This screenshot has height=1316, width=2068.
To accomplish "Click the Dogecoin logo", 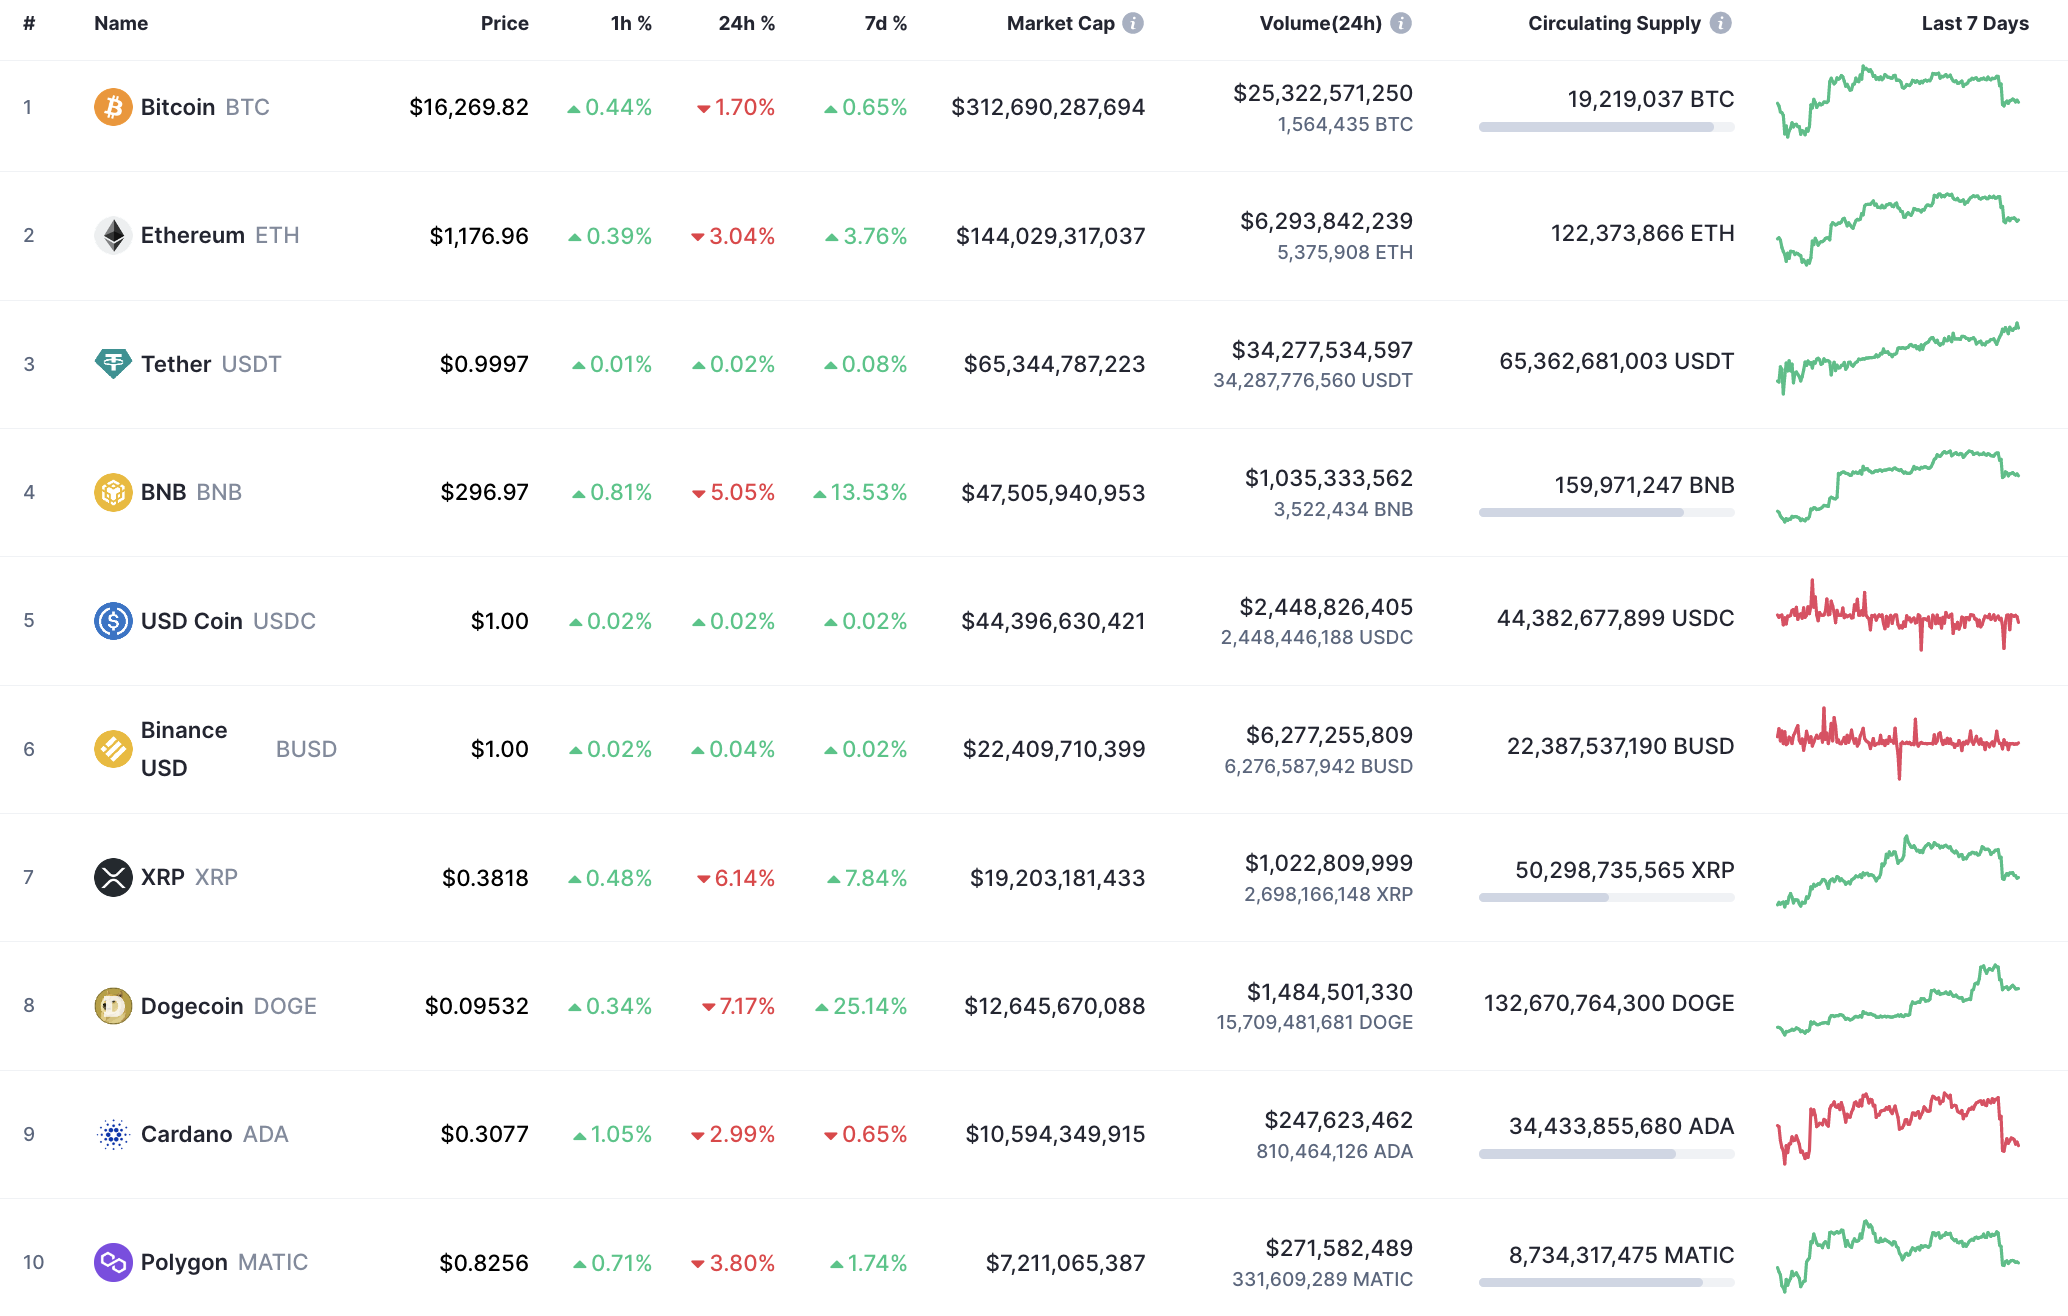I will (113, 1005).
